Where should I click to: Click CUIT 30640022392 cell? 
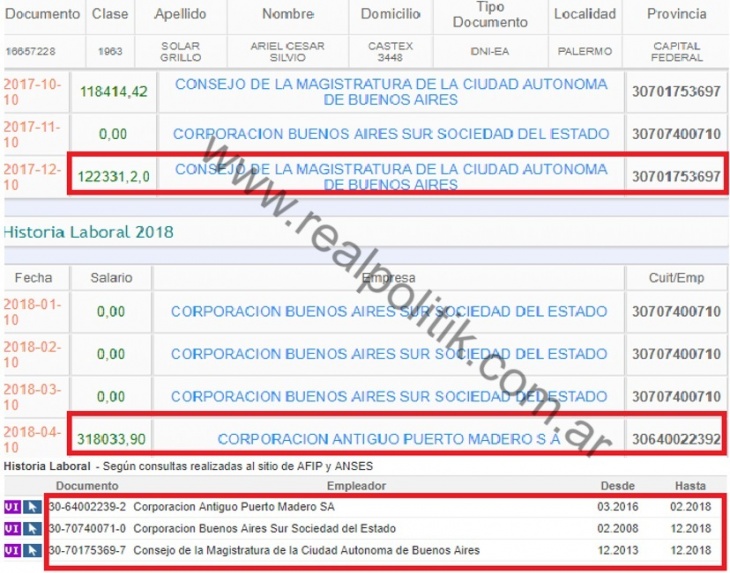point(676,439)
